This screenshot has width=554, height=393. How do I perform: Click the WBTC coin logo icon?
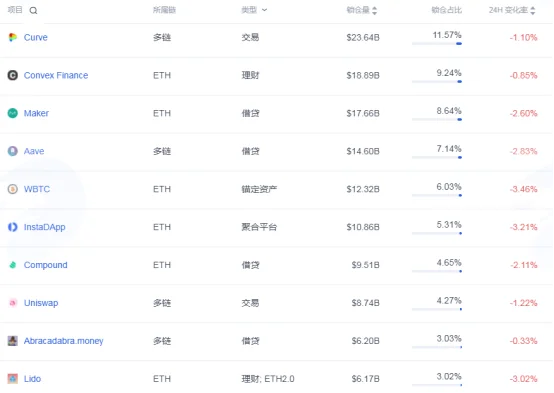coord(13,189)
